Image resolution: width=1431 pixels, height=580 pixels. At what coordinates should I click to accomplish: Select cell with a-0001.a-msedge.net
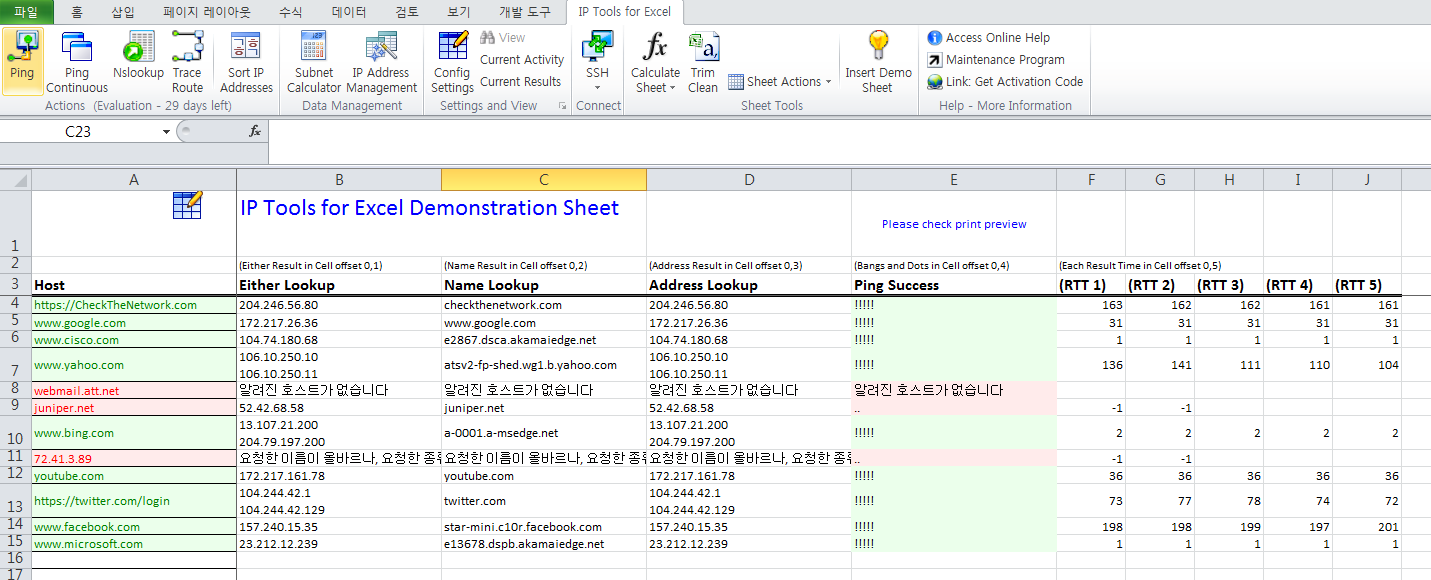click(x=544, y=433)
